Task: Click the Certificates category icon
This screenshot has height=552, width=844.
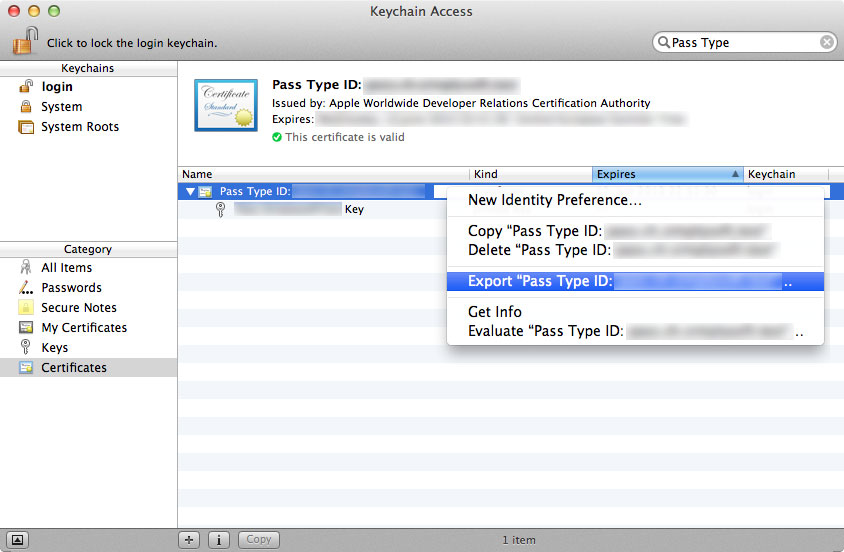Action: click(26, 367)
